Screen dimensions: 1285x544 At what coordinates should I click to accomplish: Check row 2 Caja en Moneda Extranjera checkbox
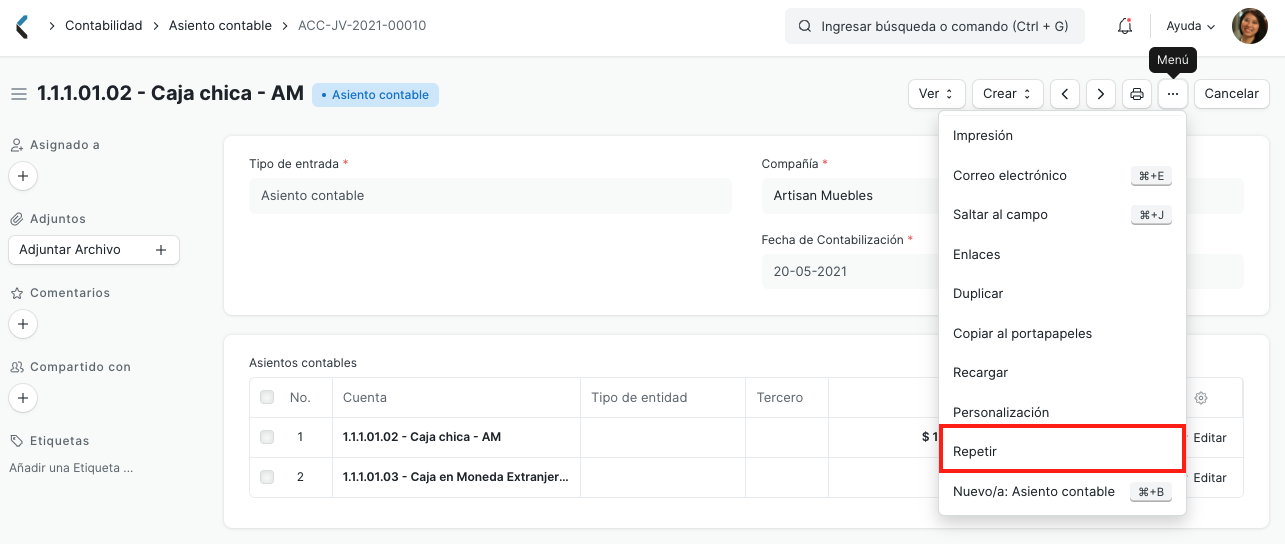[267, 477]
